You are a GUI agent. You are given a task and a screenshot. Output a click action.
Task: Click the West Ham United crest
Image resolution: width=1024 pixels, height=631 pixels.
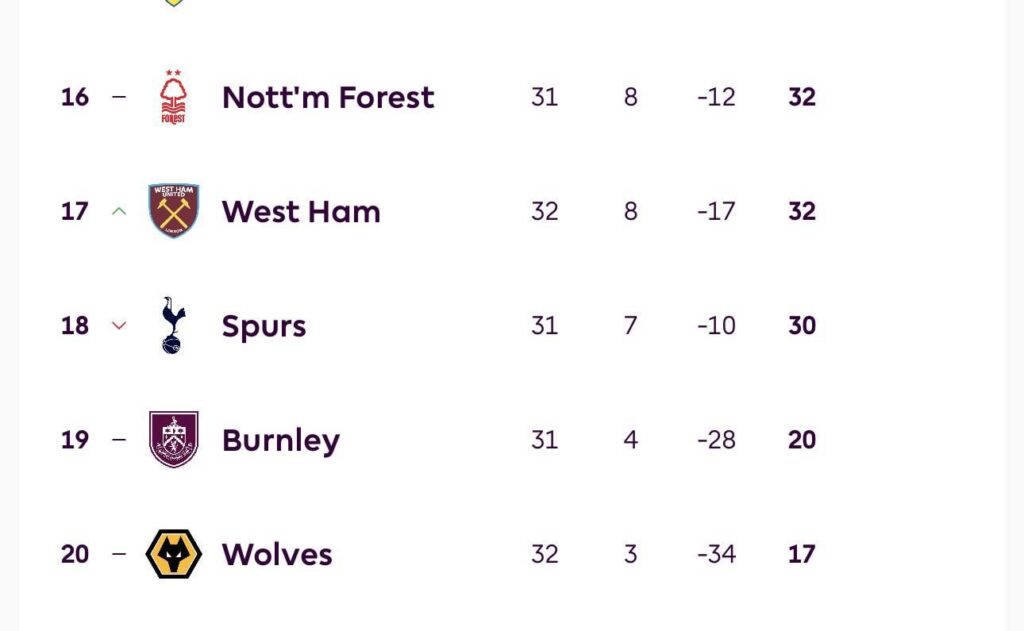coord(172,211)
